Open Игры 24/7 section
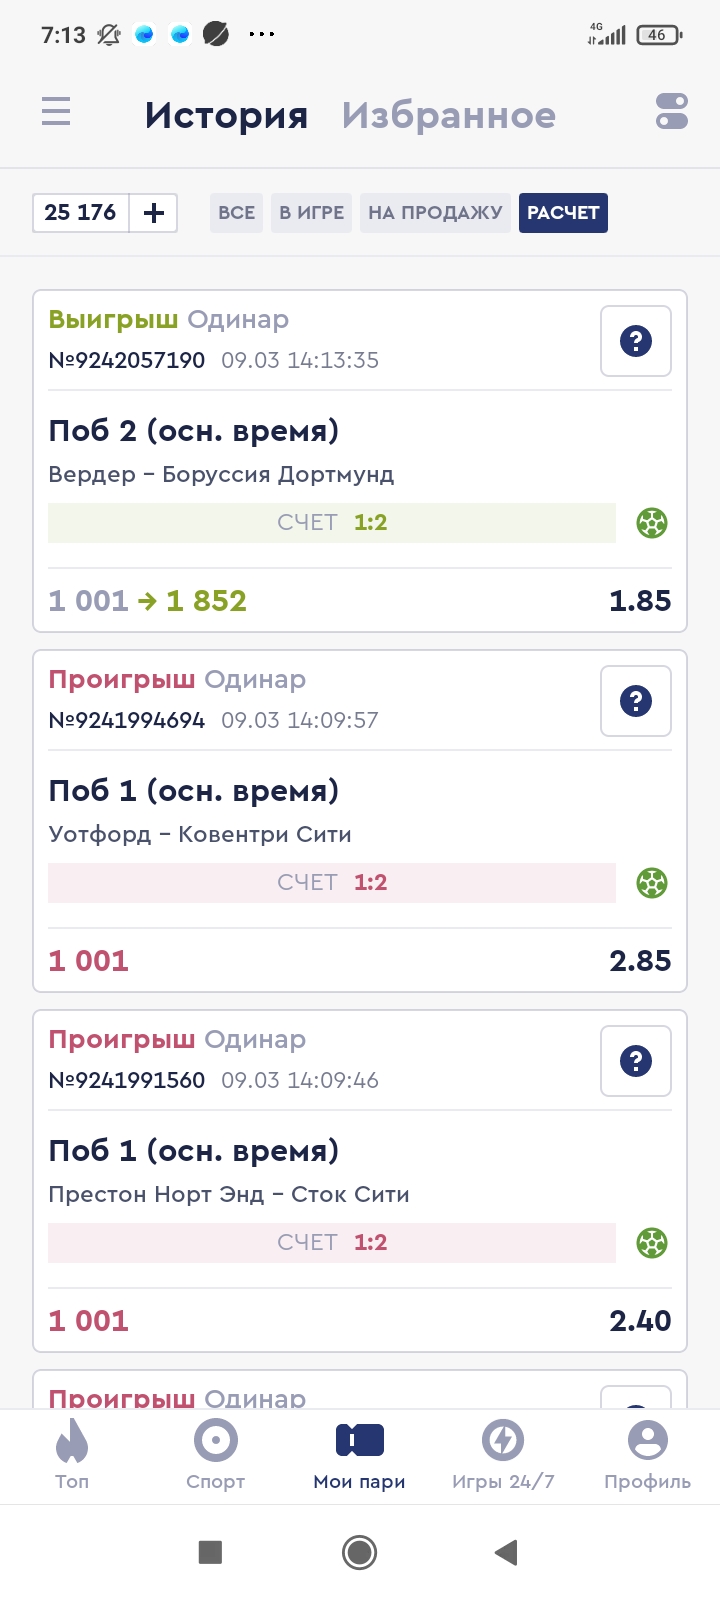Image resolution: width=720 pixels, height=1600 pixels. (503, 1455)
